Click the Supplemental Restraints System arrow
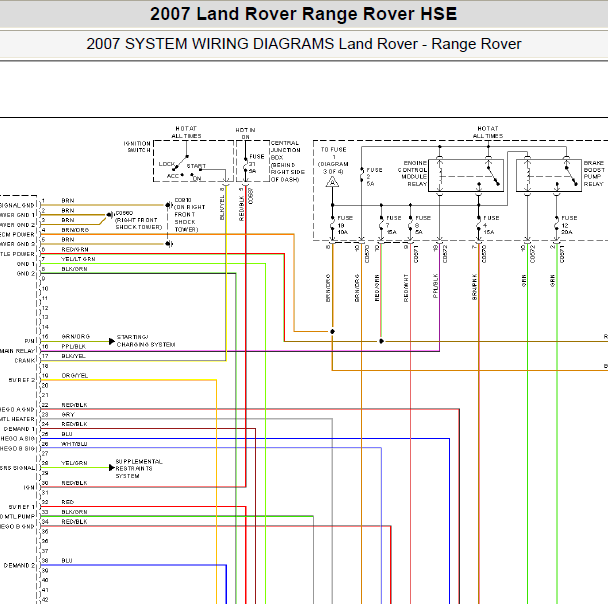 click(112, 468)
